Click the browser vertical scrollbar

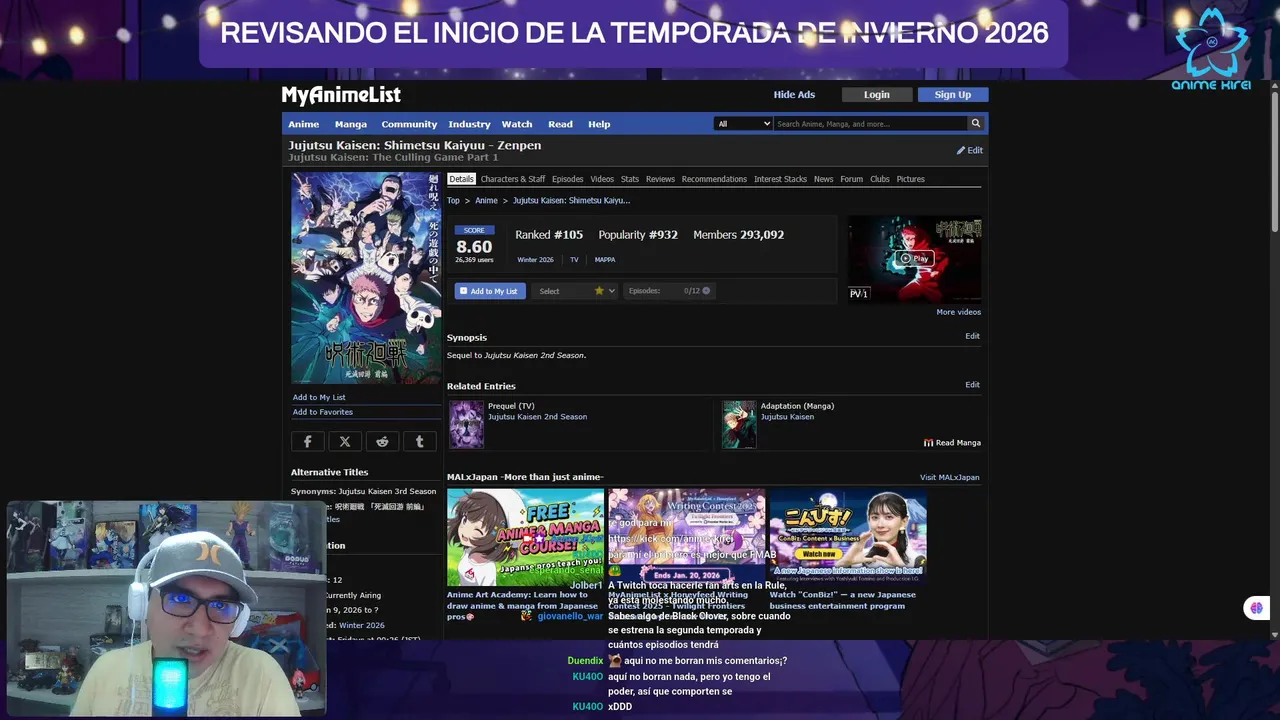1274,160
